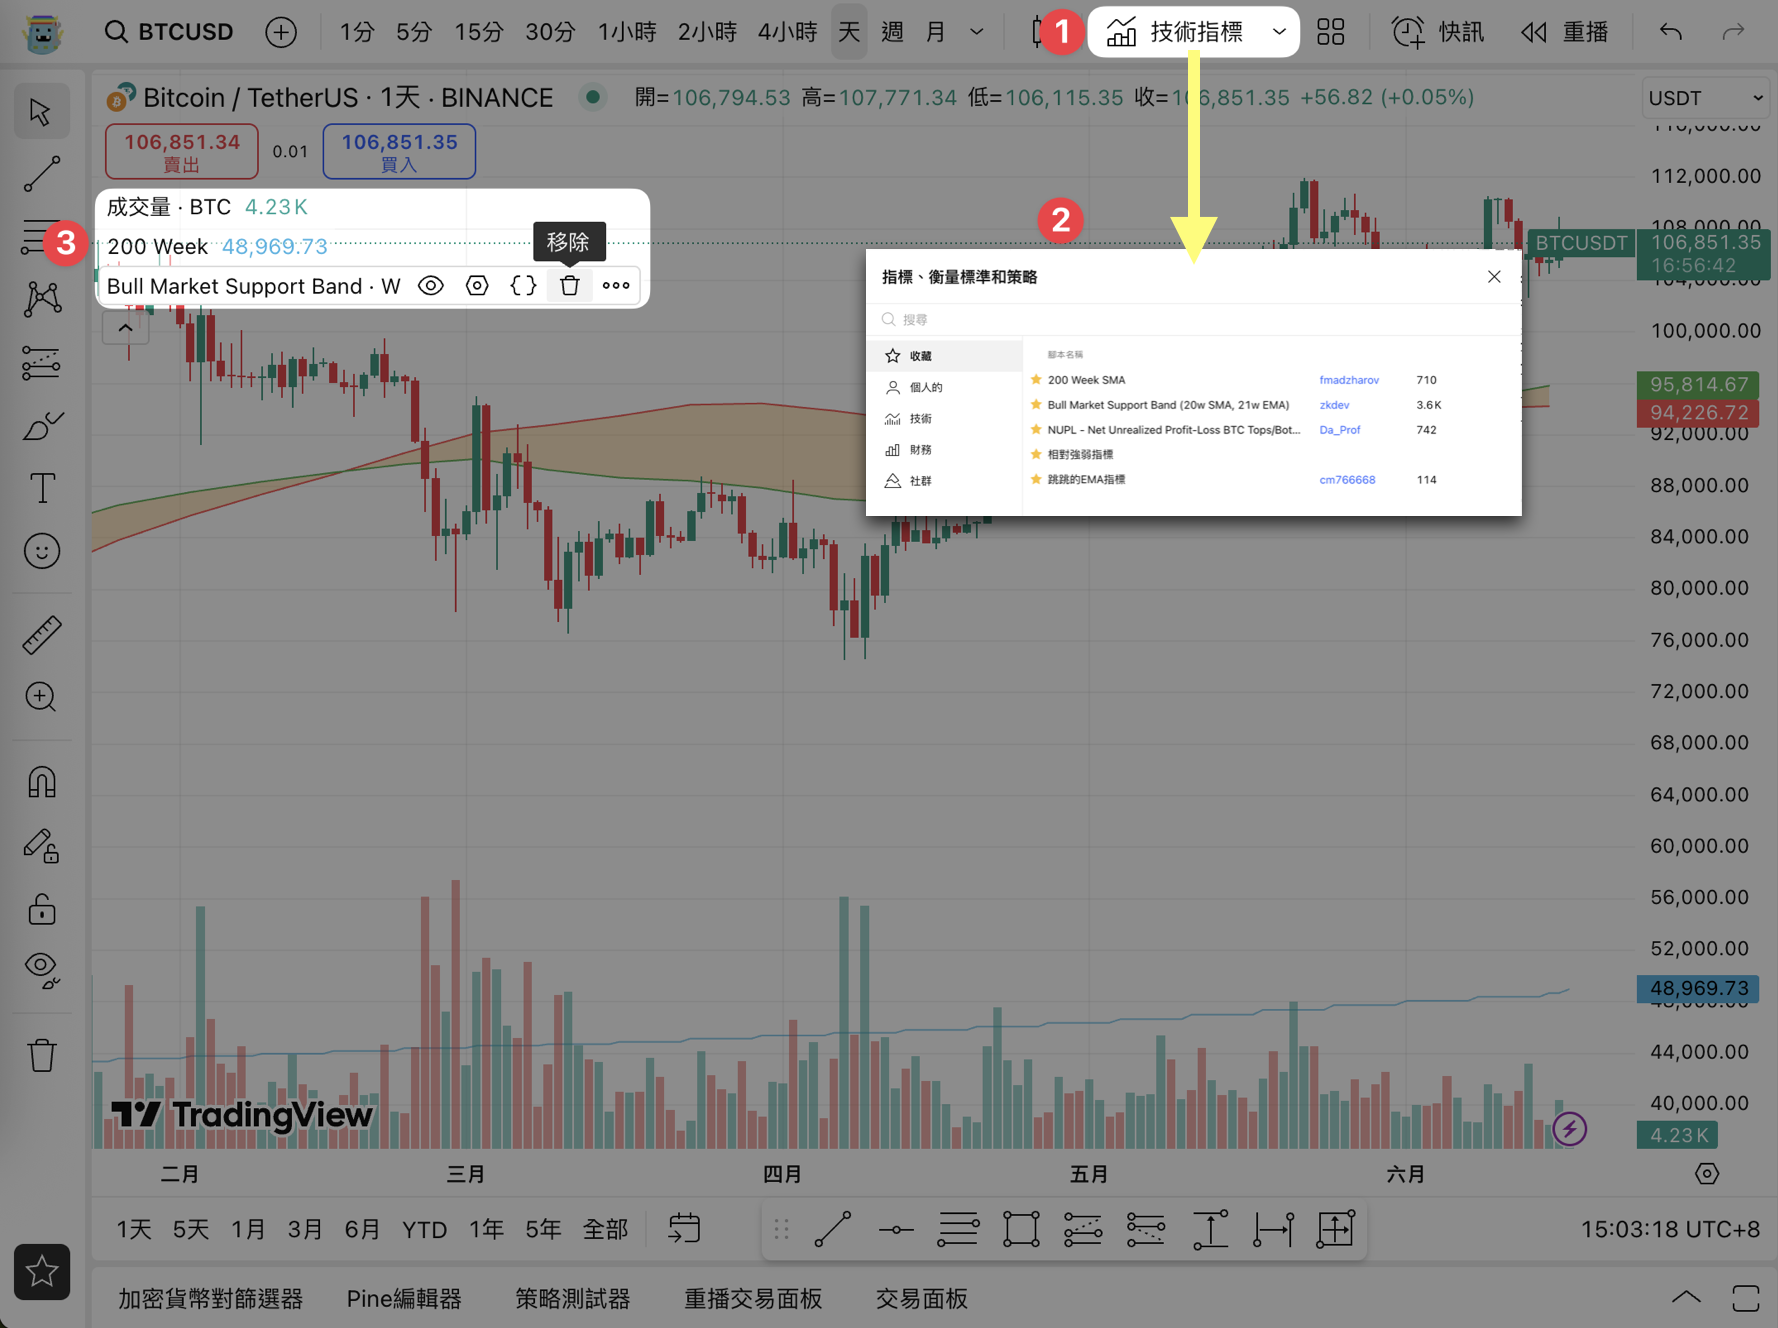1778x1328 pixels.
Task: View Bull Market Support Band source code
Action: pyautogui.click(x=523, y=286)
